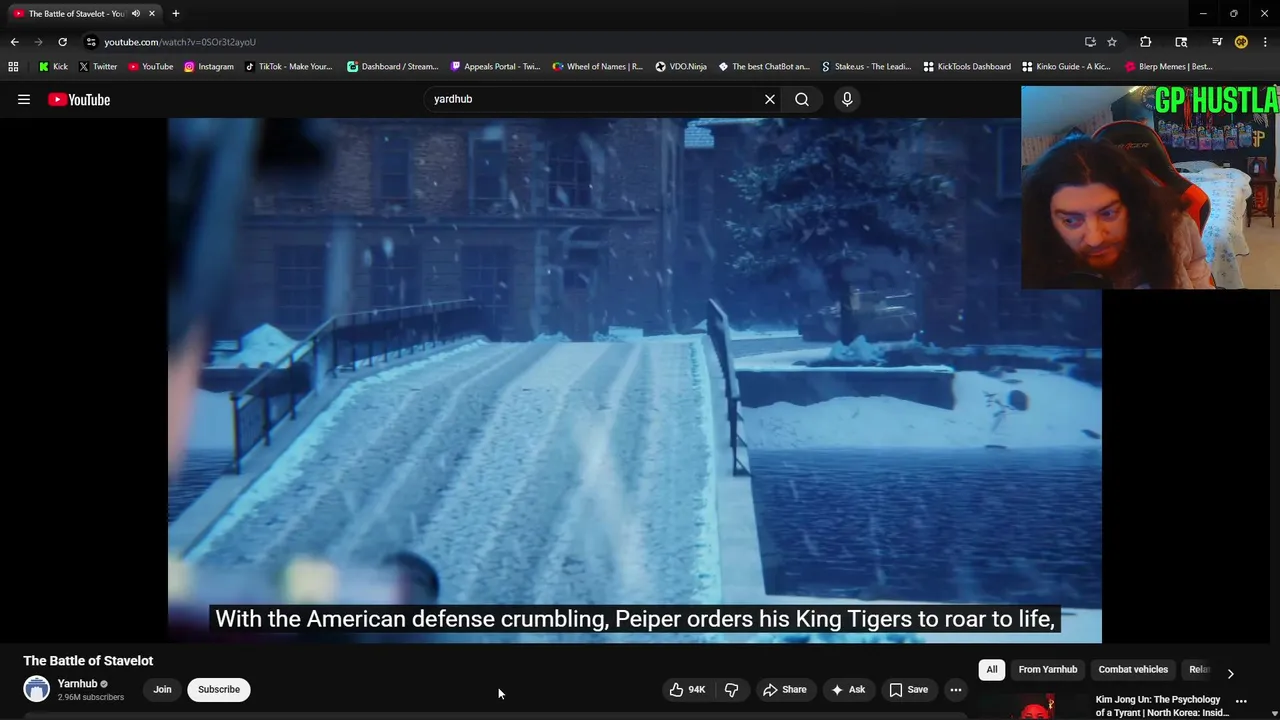Open 'Blerp Memes | Best...' bookmark
The width and height of the screenshot is (1280, 720).
click(x=1169, y=67)
